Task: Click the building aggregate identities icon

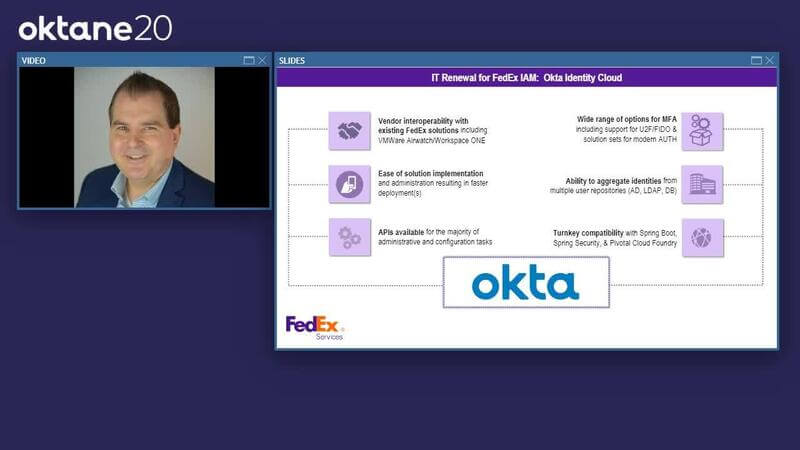Action: (x=702, y=184)
